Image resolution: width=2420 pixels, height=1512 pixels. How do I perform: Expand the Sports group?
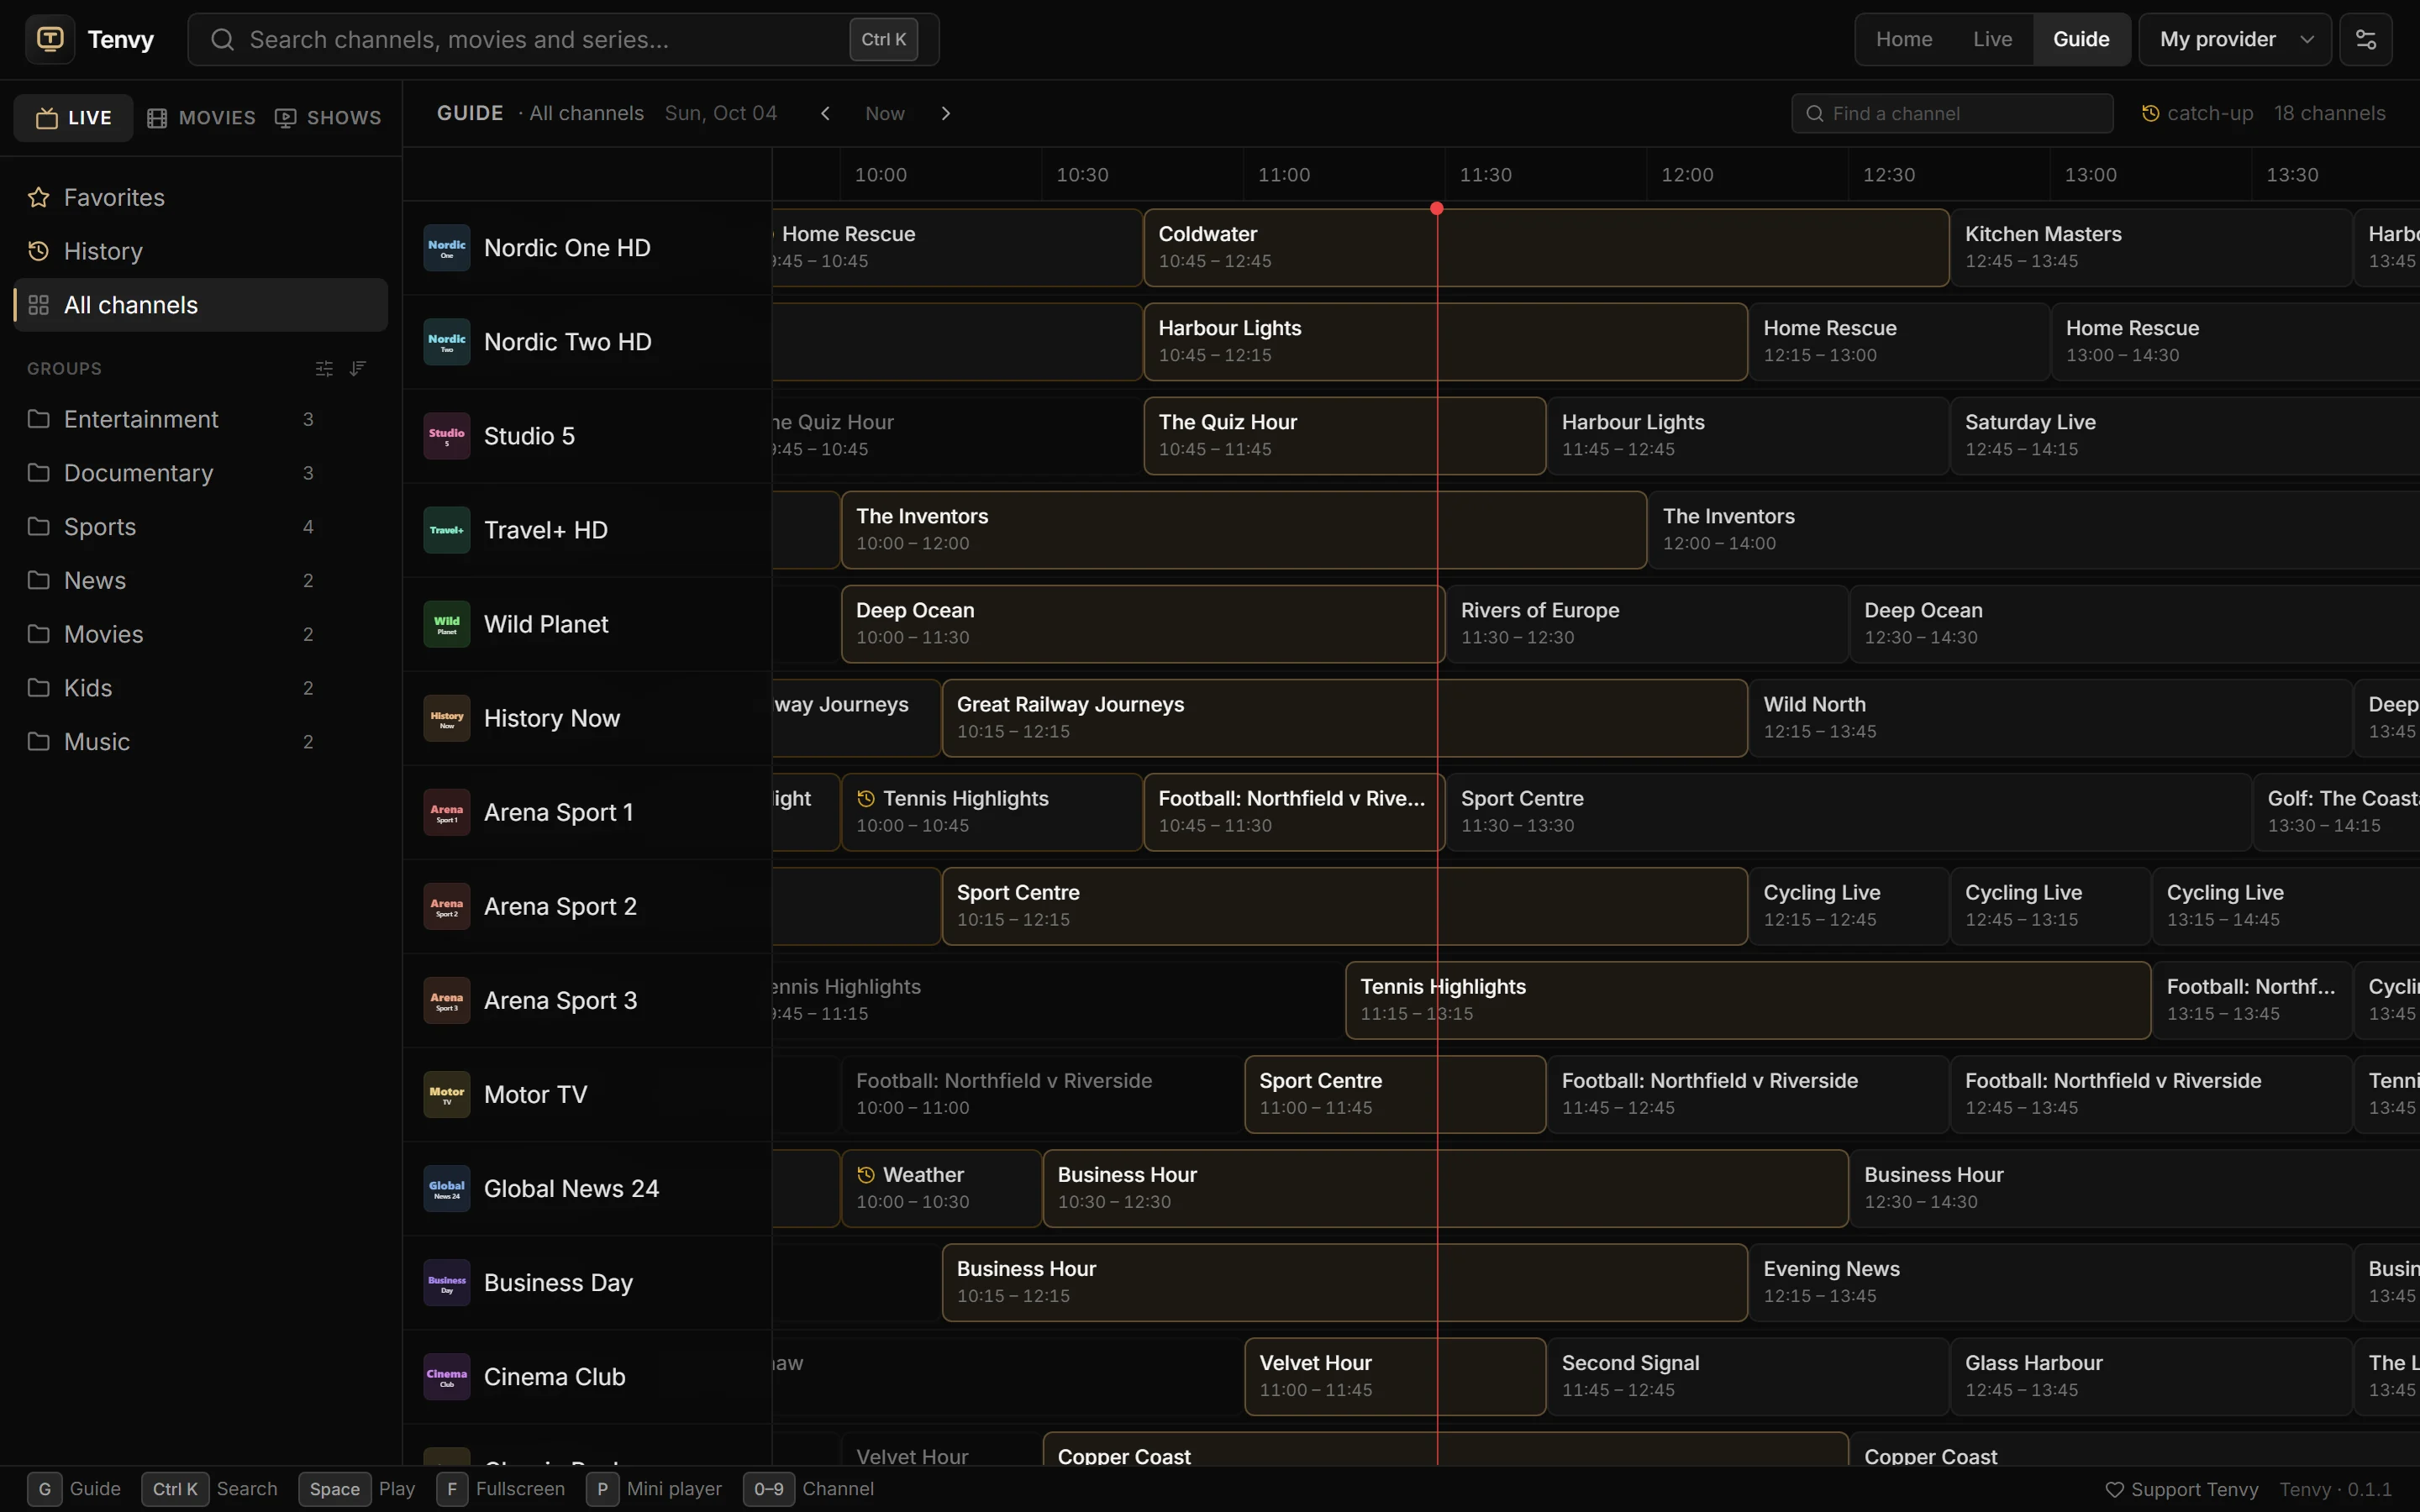200,527
